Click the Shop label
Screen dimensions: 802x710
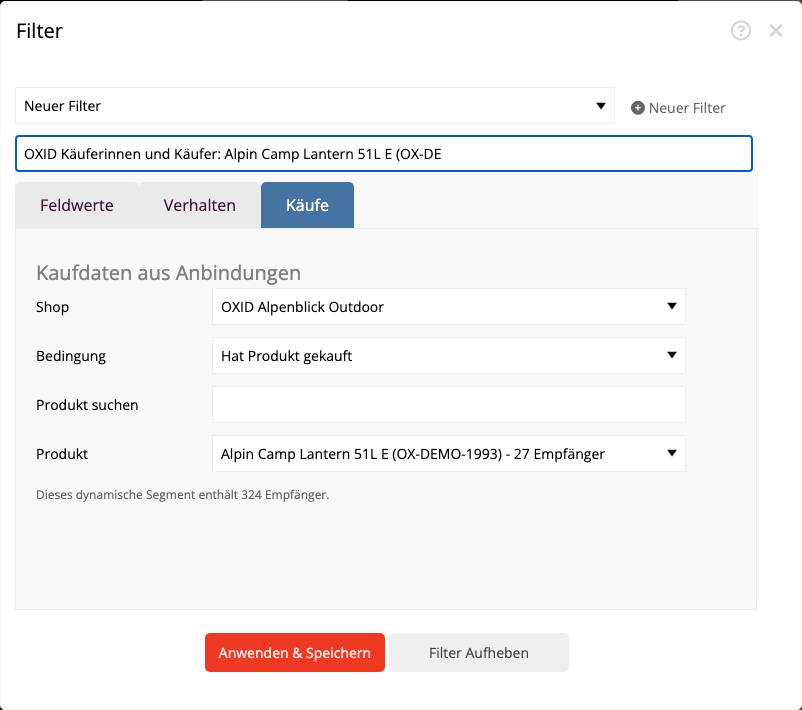pos(52,307)
